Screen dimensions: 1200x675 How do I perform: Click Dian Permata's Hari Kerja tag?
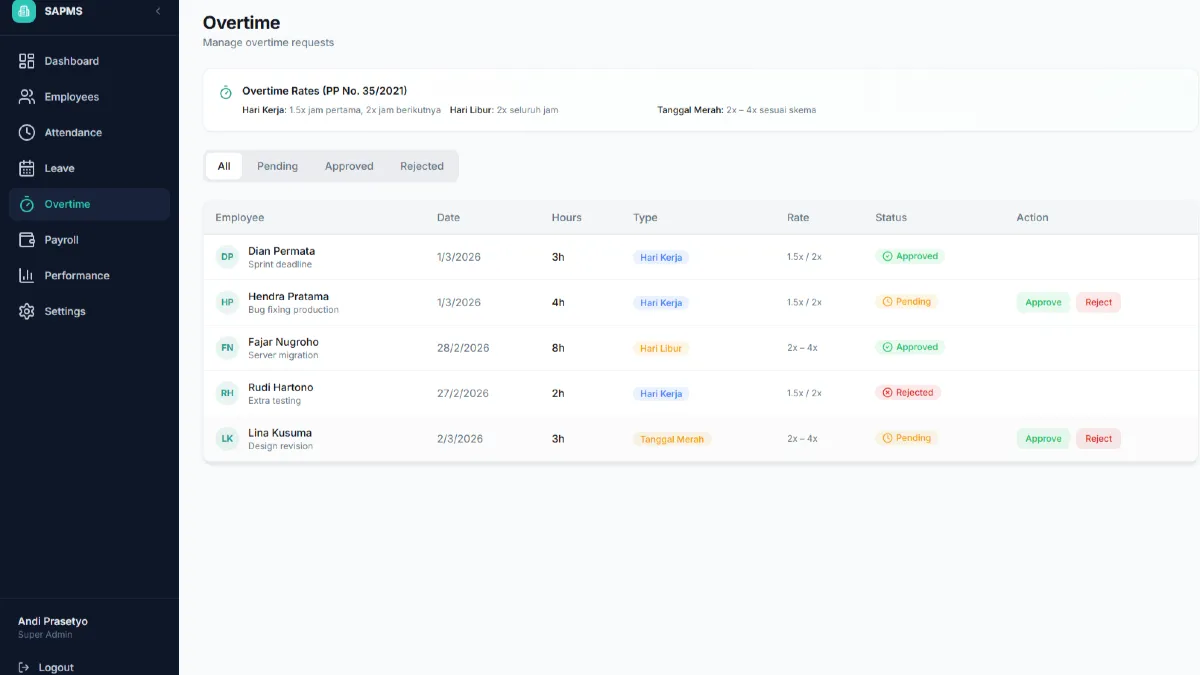tap(661, 257)
